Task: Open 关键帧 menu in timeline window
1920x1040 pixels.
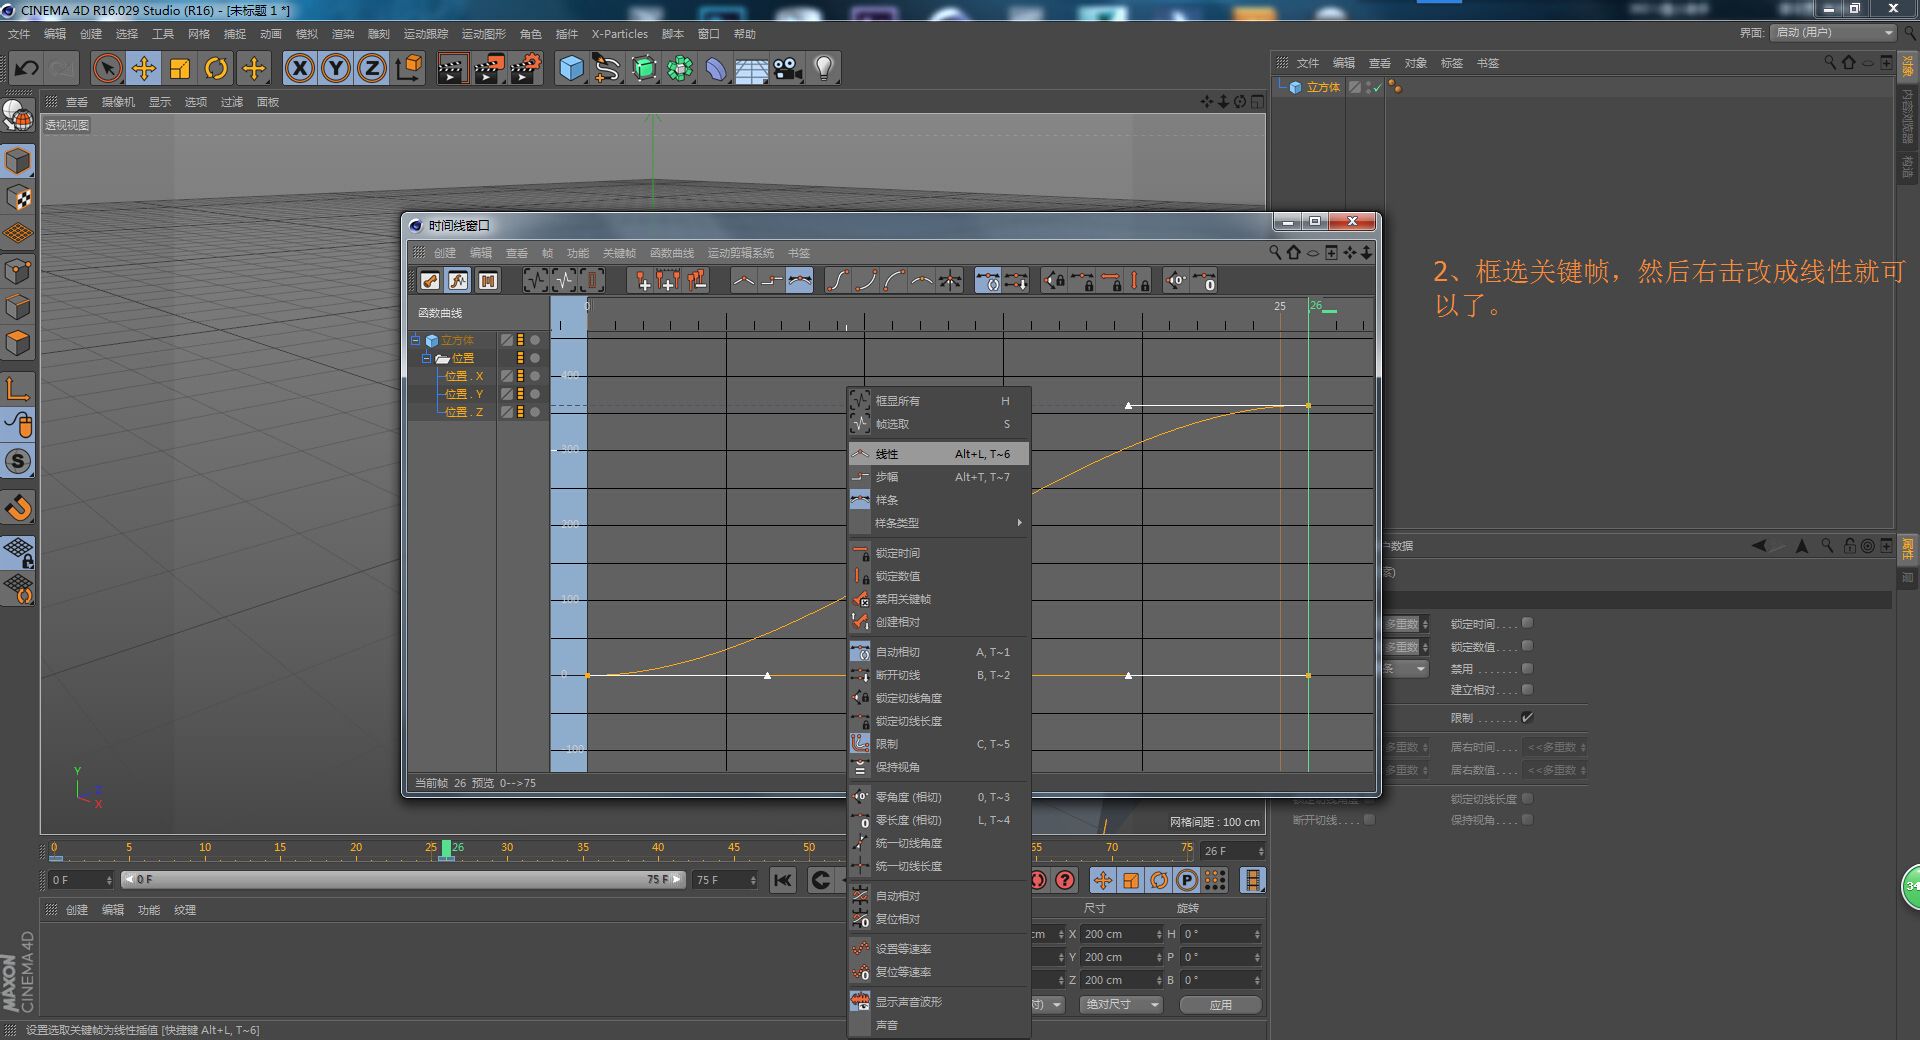Action: point(619,253)
